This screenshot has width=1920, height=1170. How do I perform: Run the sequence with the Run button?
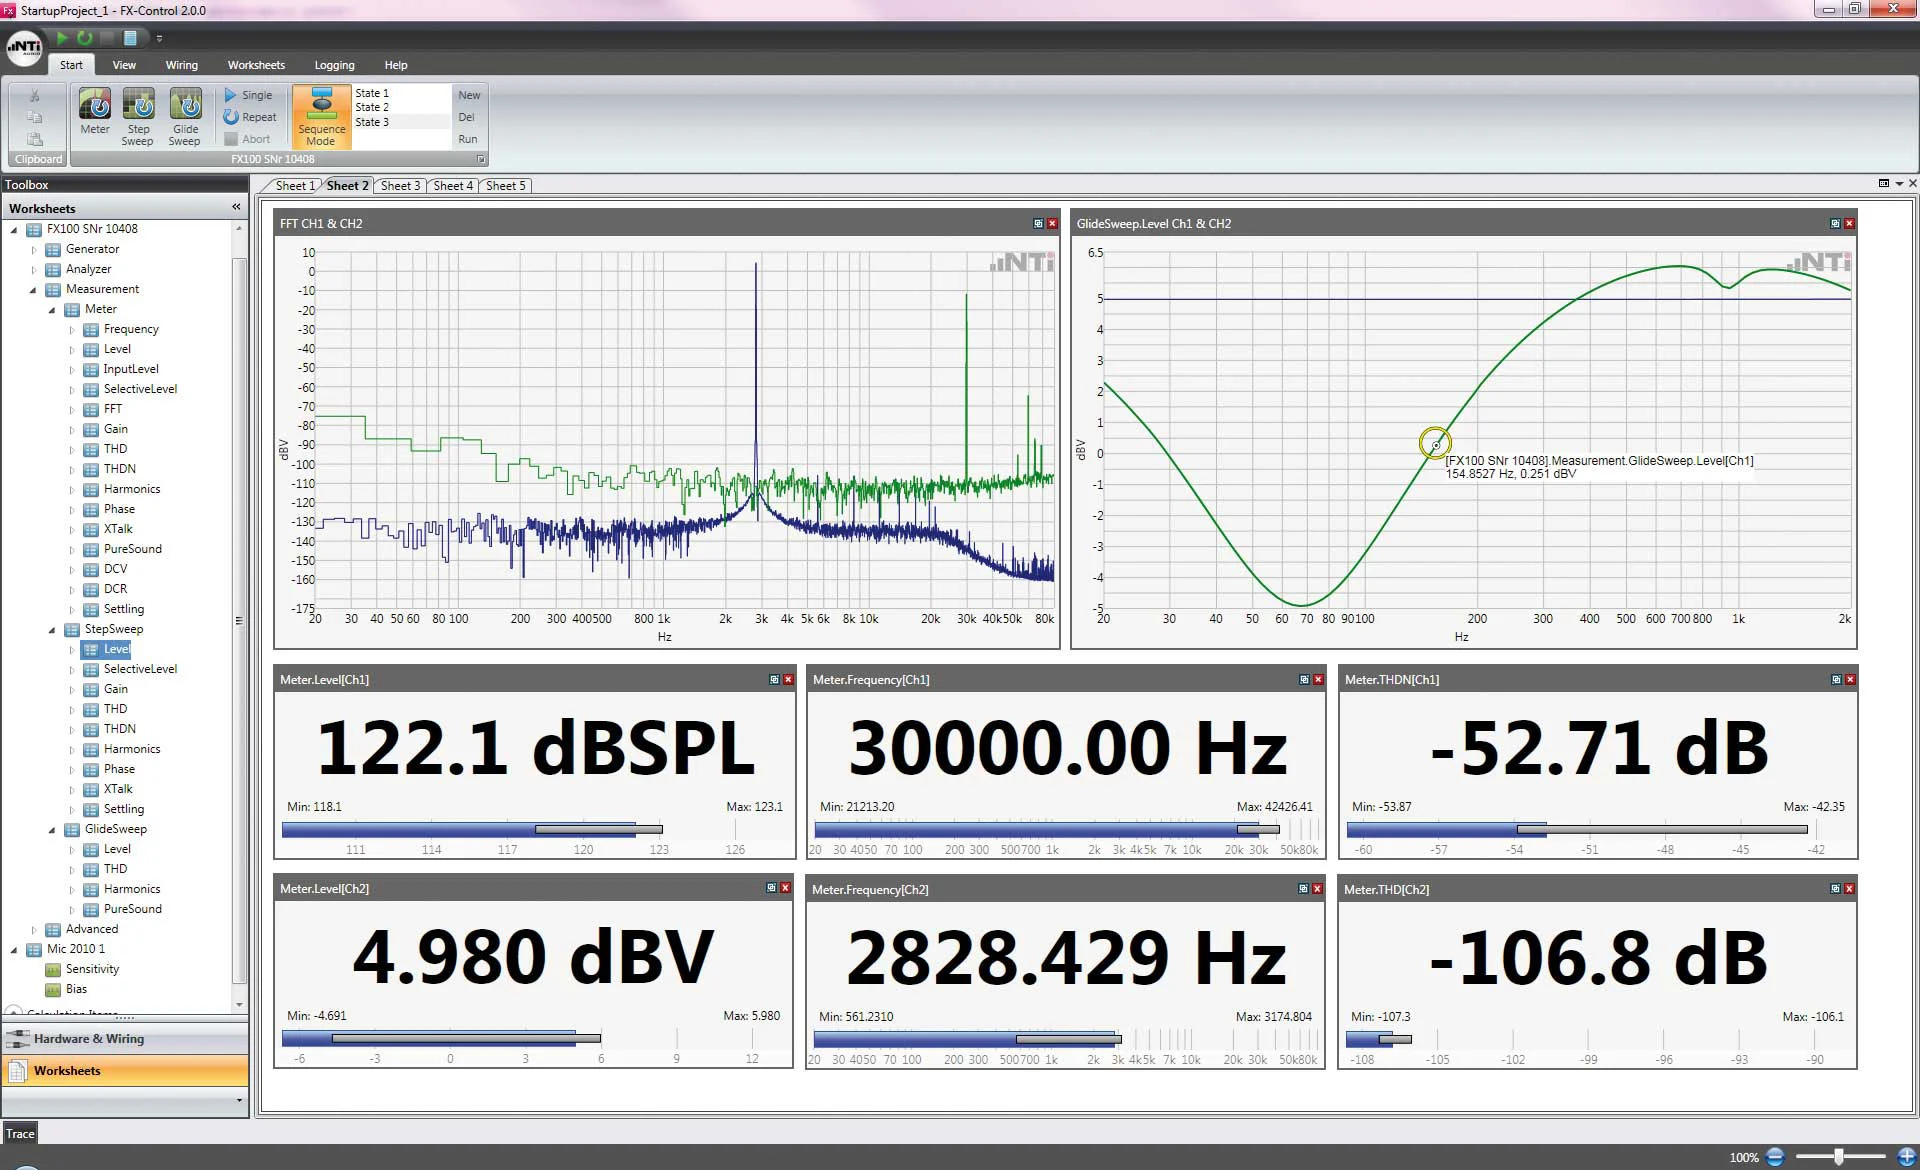467,139
